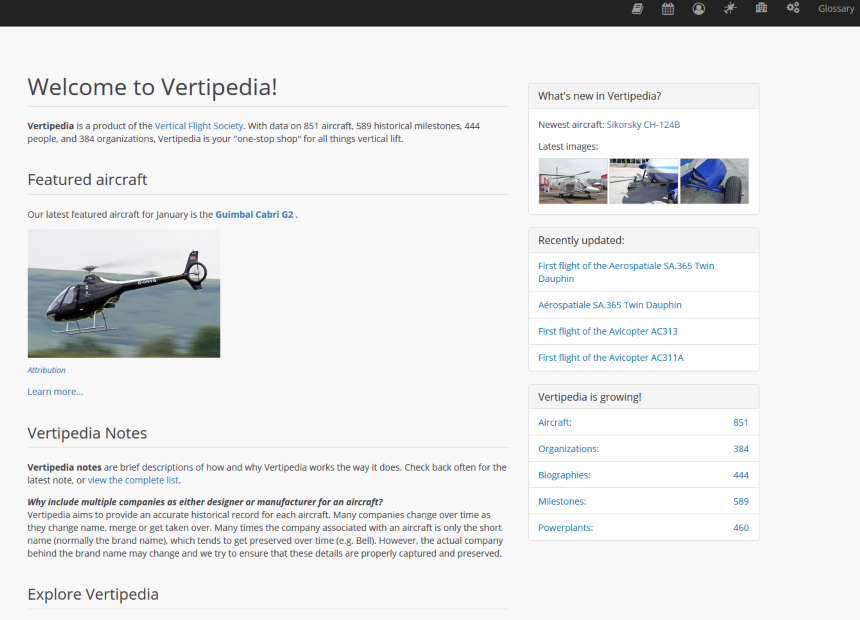This screenshot has width=860, height=620.
Task: Open the Organizations: 384 row
Action: point(643,449)
